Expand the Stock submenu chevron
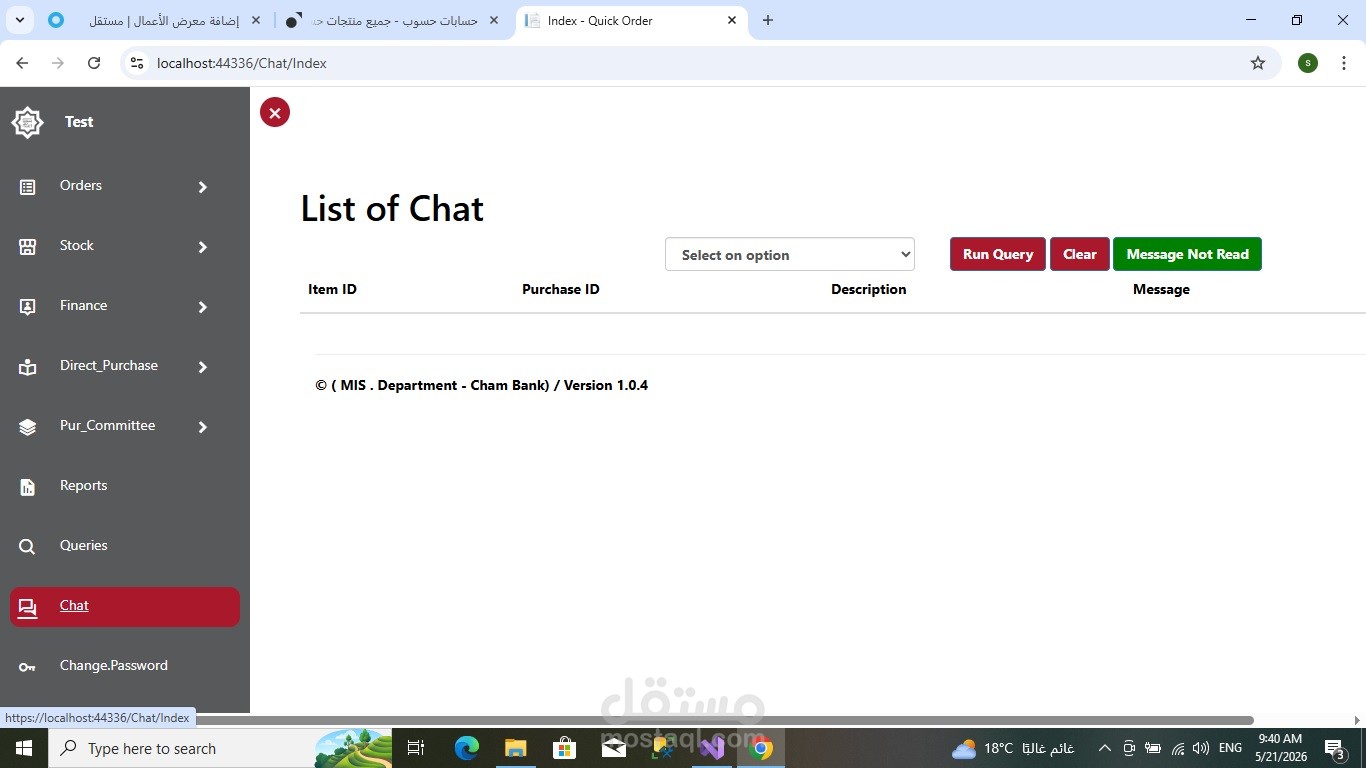 203,247
